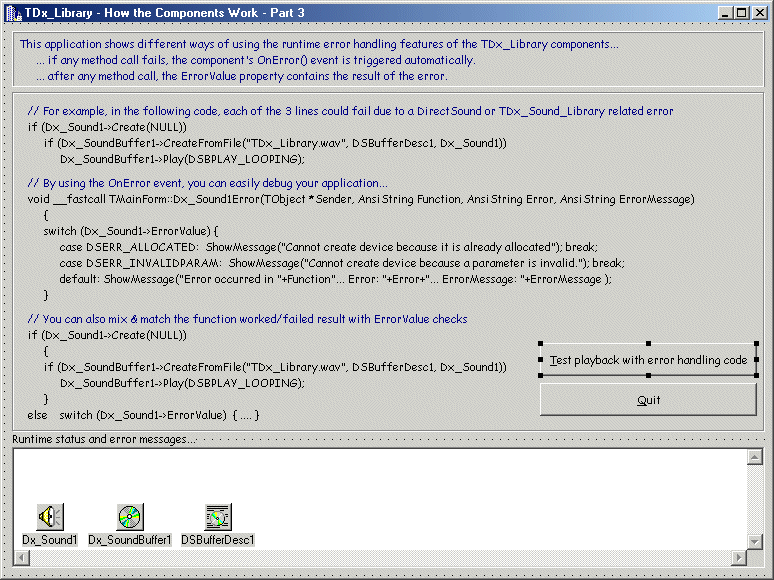Click the blue introduction text starting 'This application shows'
The image size is (774, 580).
click(319, 44)
